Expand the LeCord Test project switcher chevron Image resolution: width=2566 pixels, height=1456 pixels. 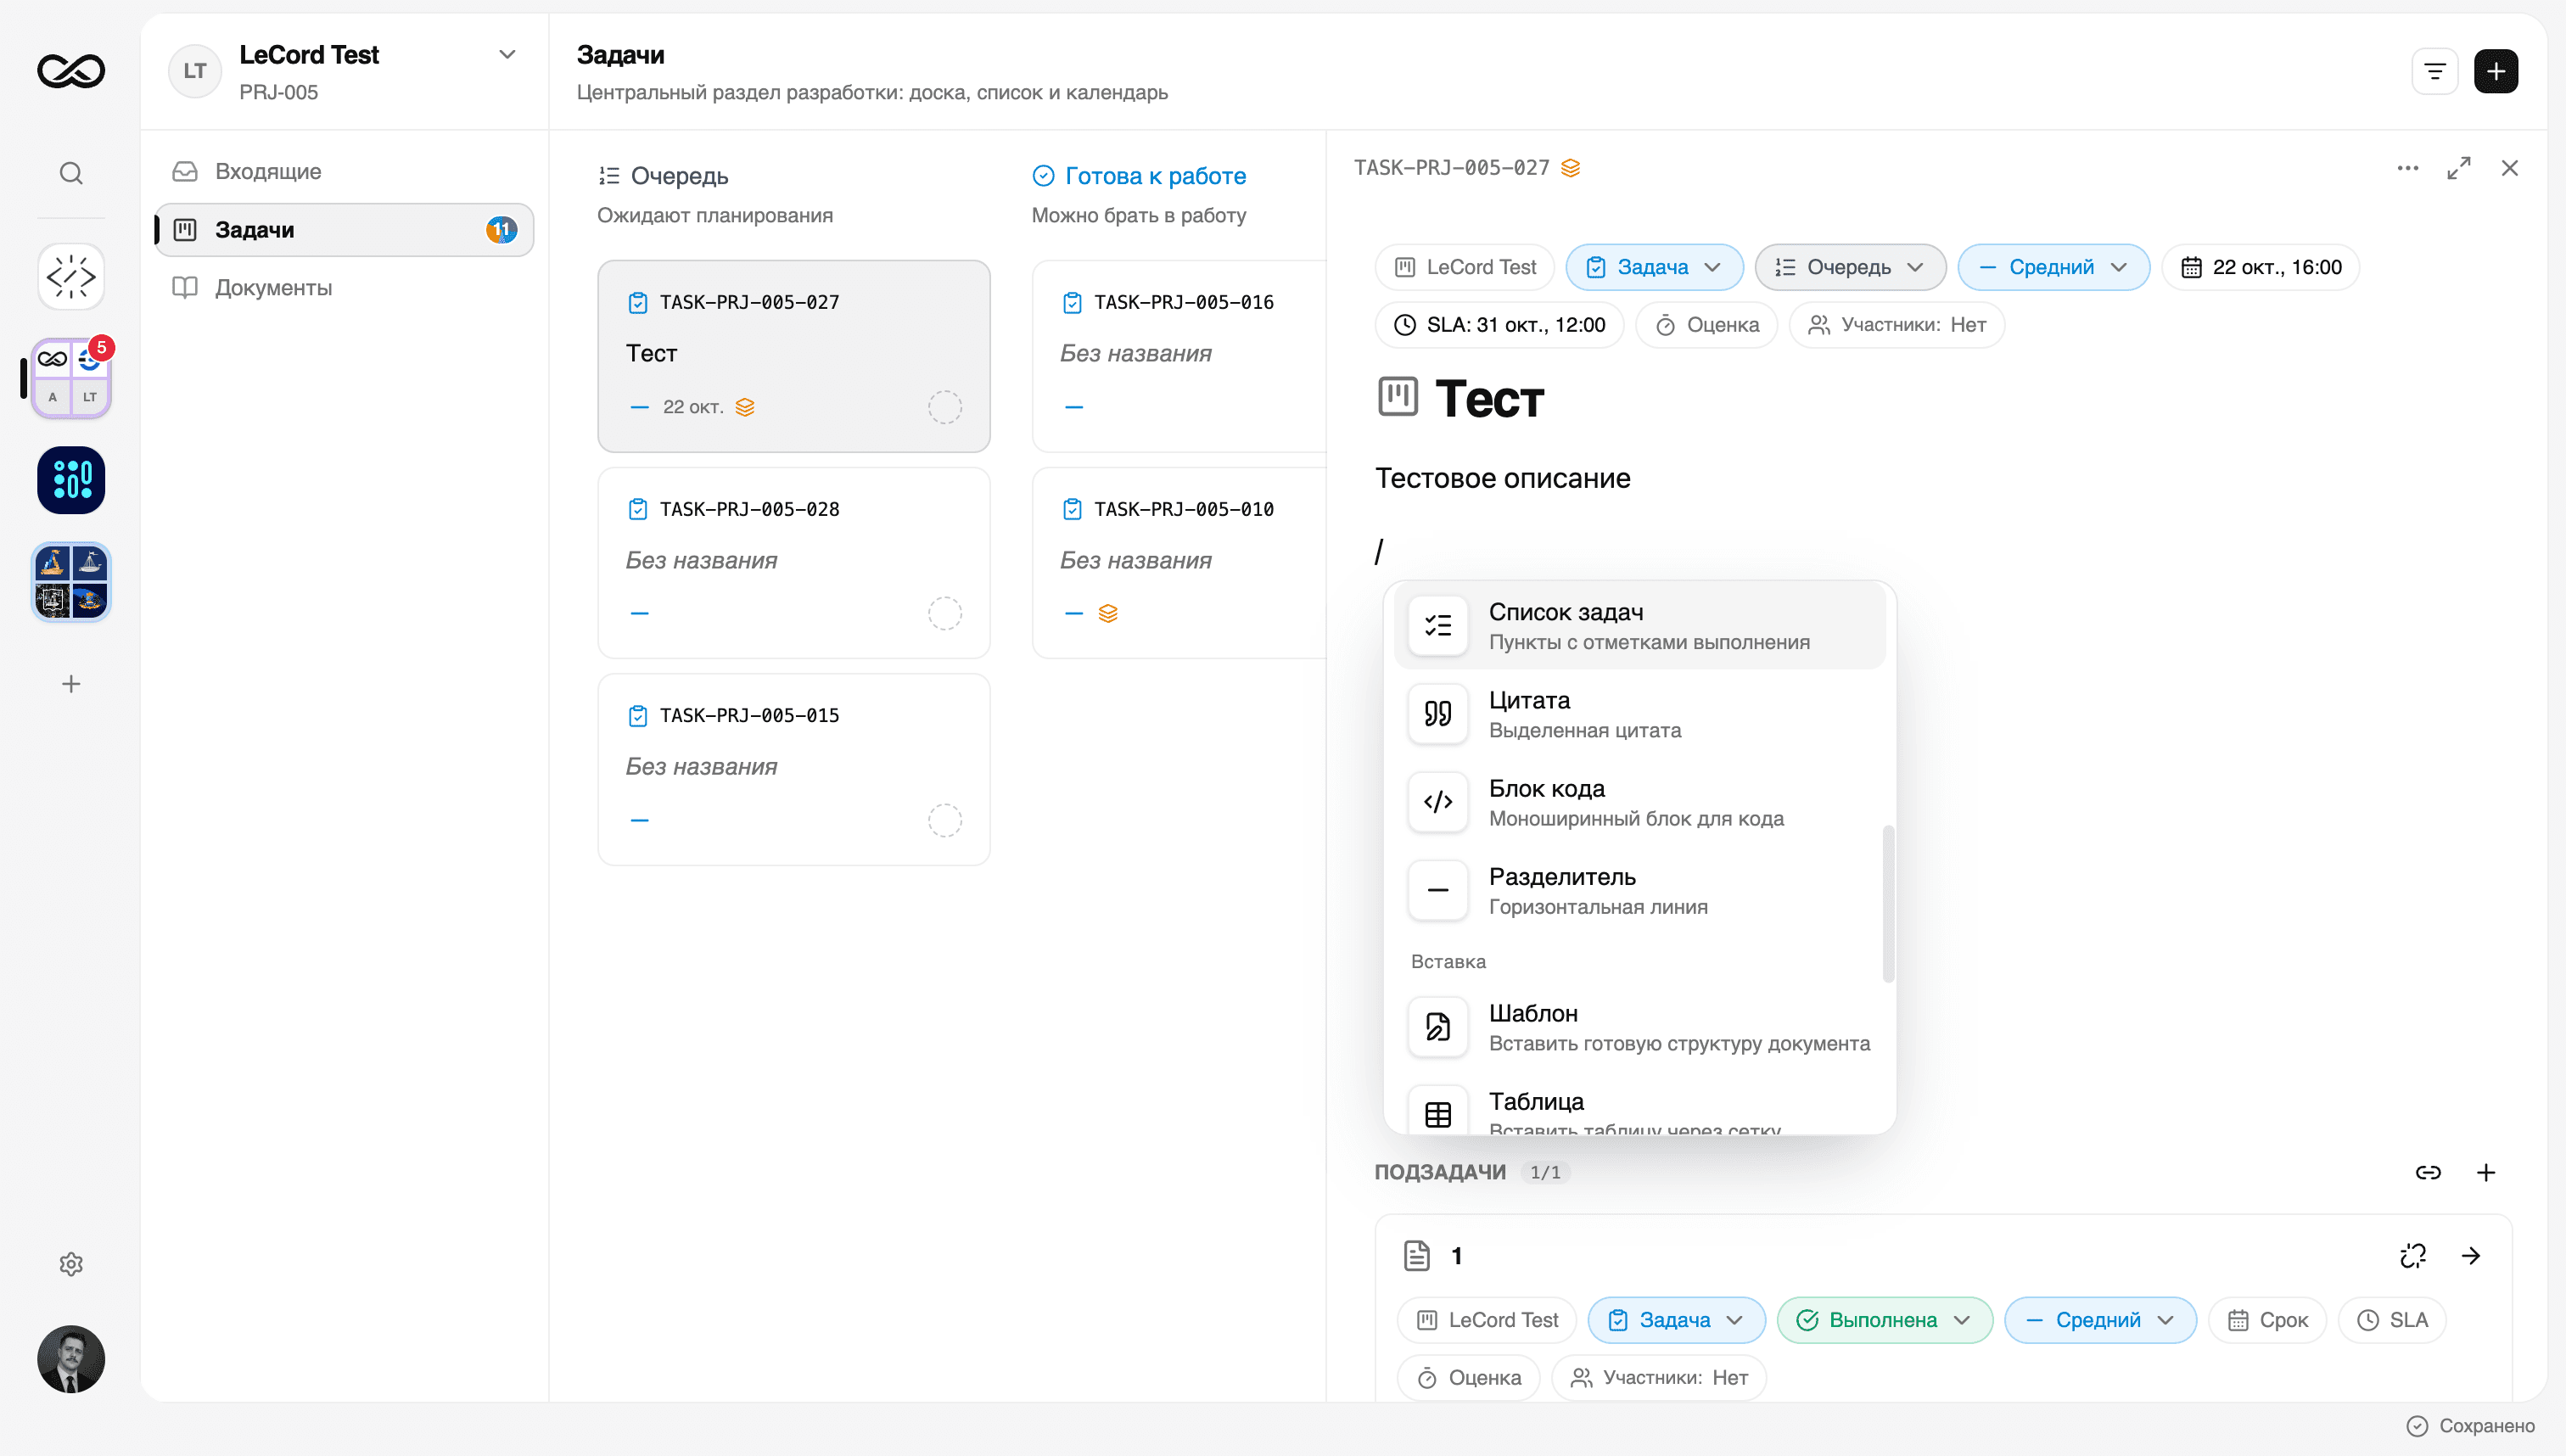click(x=507, y=55)
